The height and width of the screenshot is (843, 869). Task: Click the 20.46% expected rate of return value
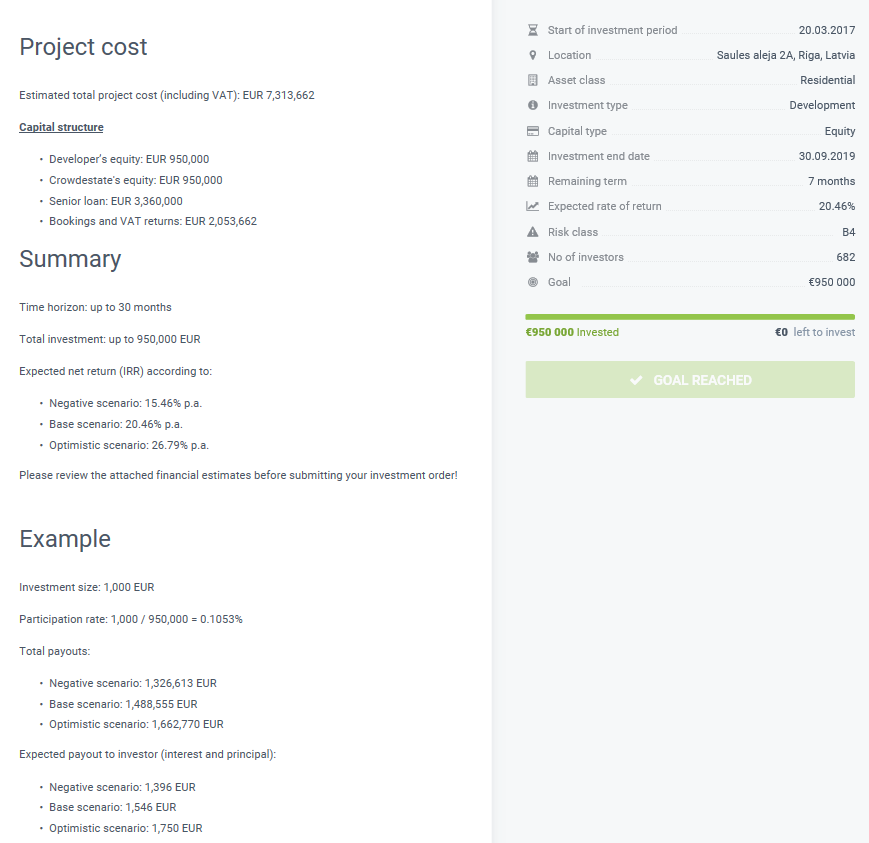[x=836, y=206]
